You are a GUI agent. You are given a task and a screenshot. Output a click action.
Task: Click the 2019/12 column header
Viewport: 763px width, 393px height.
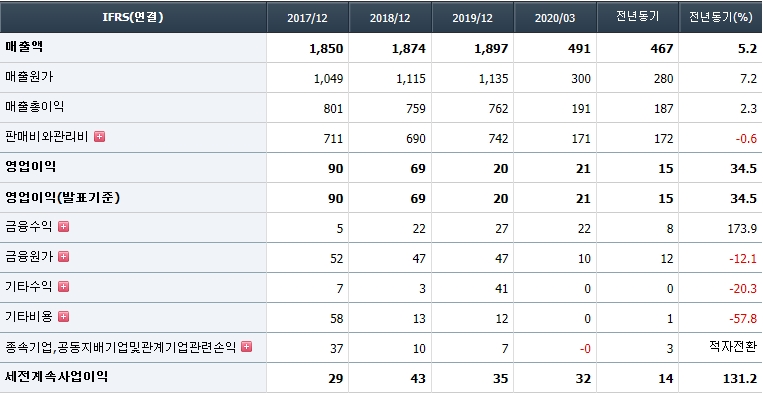coord(472,18)
